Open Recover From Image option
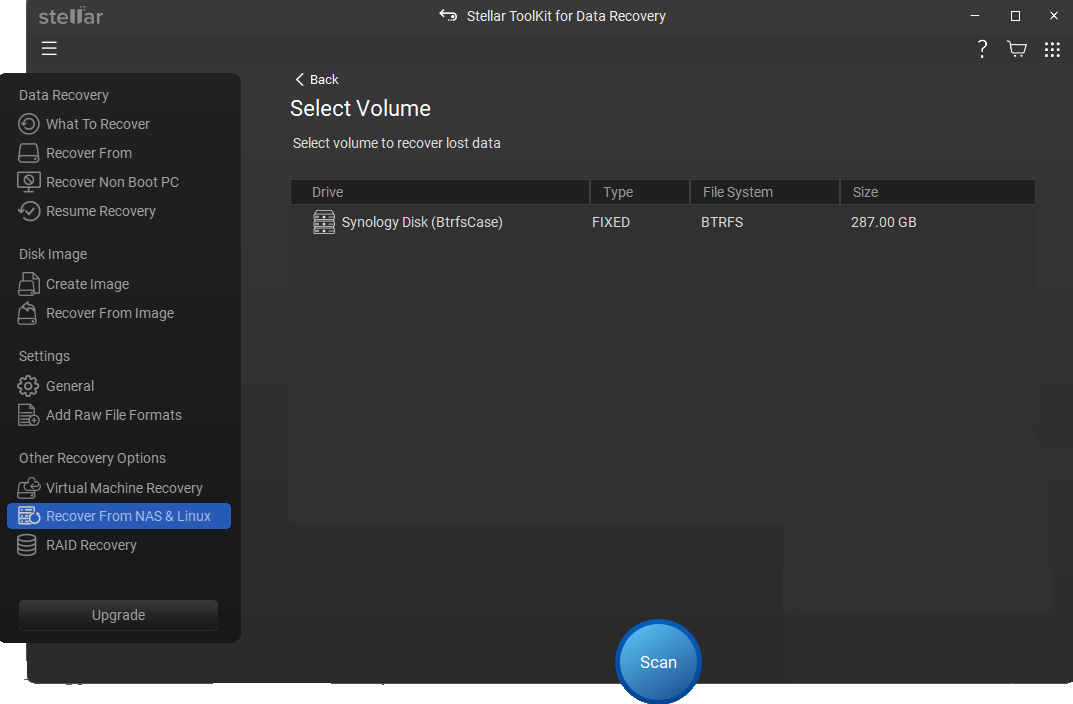This screenshot has width=1073, height=704. tap(110, 313)
